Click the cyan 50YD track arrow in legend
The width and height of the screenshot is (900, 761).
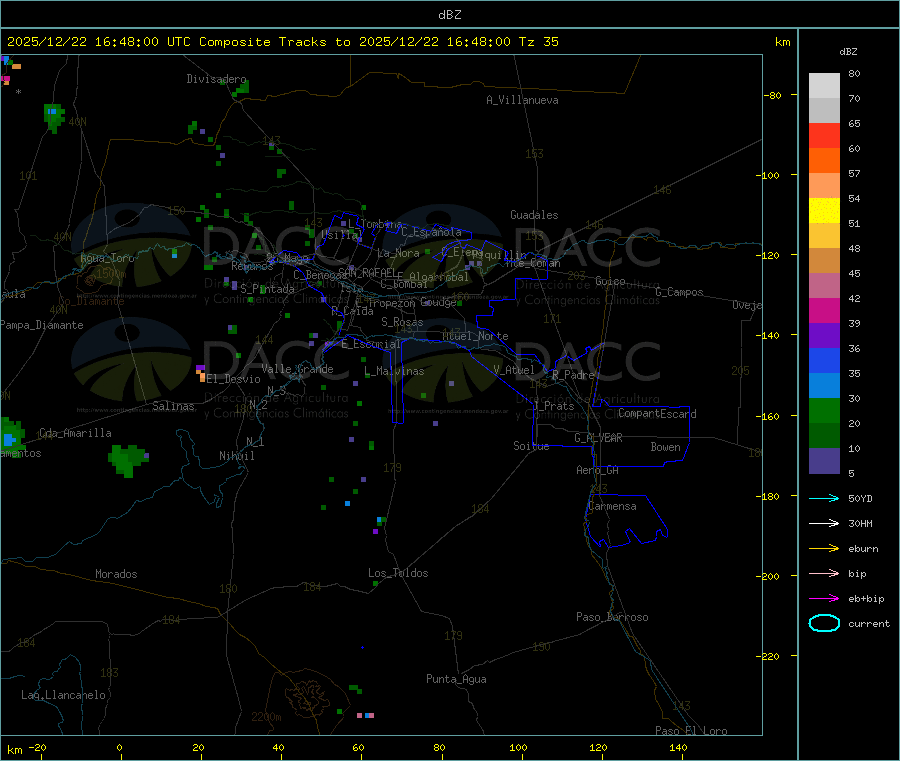pos(824,498)
